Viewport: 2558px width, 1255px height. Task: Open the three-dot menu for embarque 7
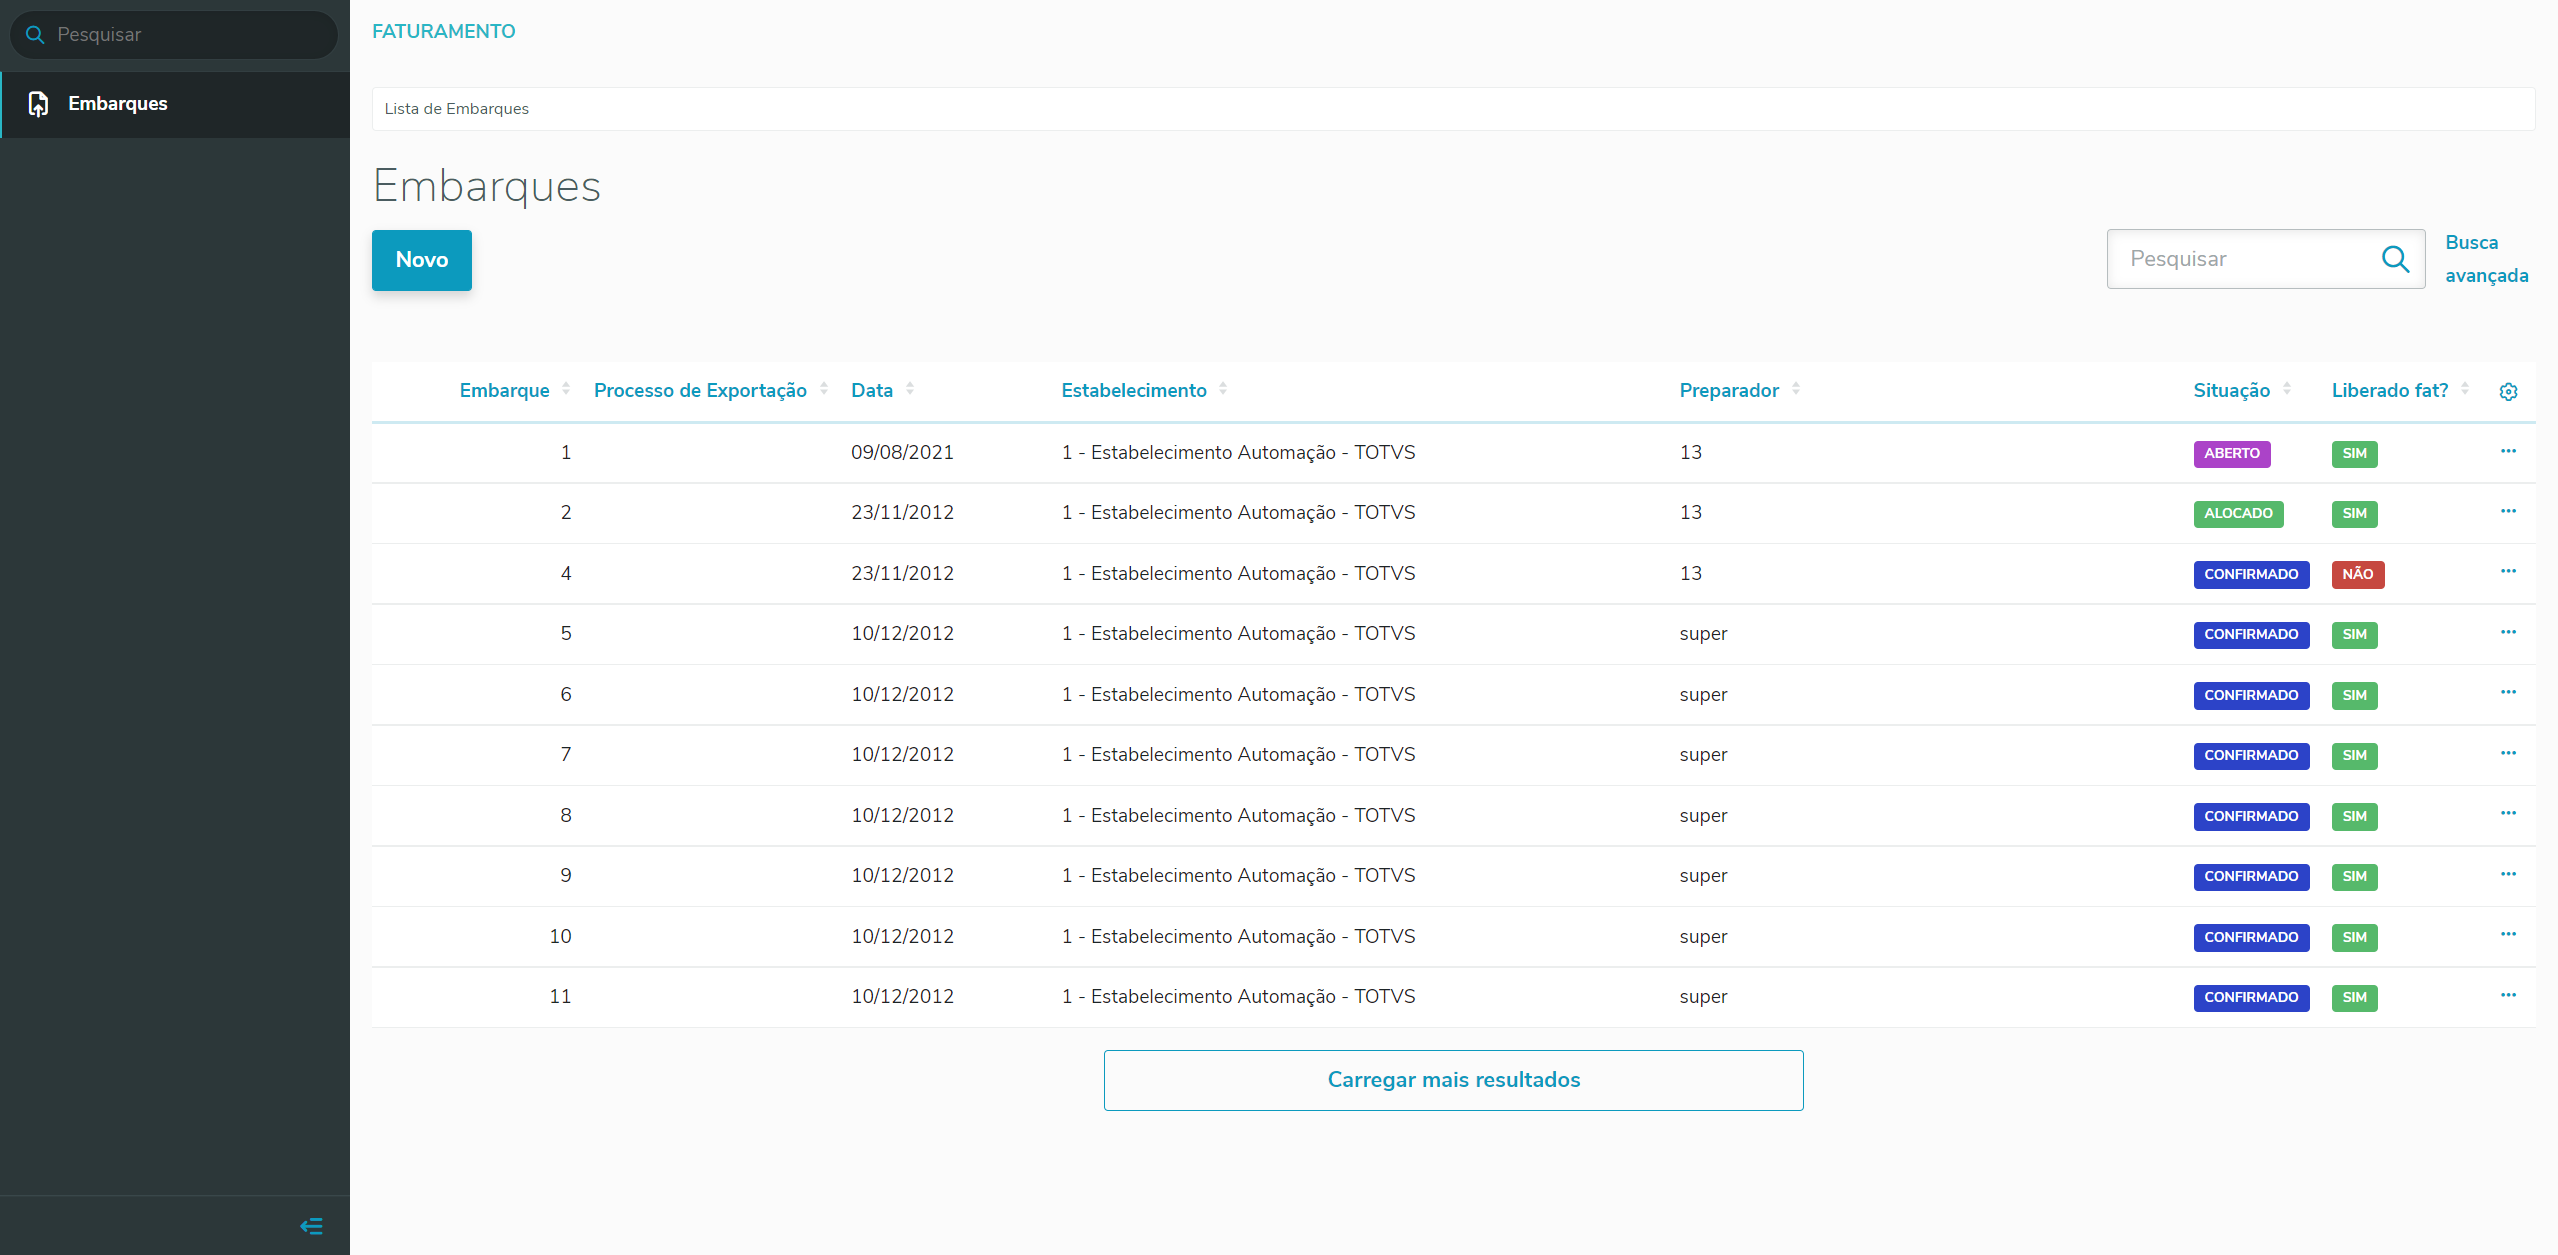coord(2508,754)
